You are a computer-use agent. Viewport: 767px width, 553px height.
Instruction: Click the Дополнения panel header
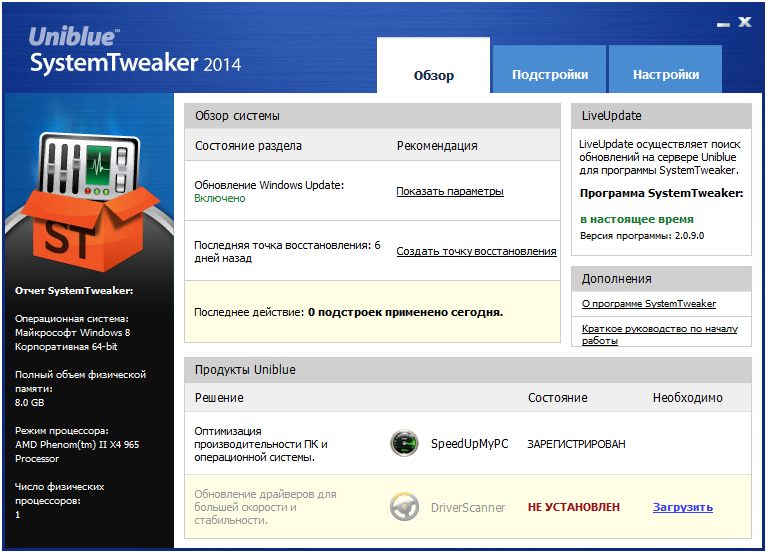[x=661, y=279]
